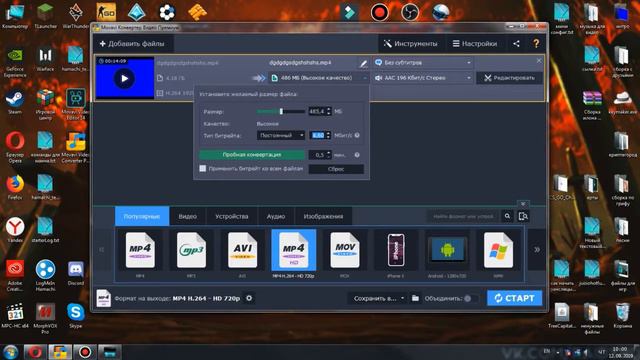Click the magnifier search icon
The image size is (640, 360).
coord(507,216)
